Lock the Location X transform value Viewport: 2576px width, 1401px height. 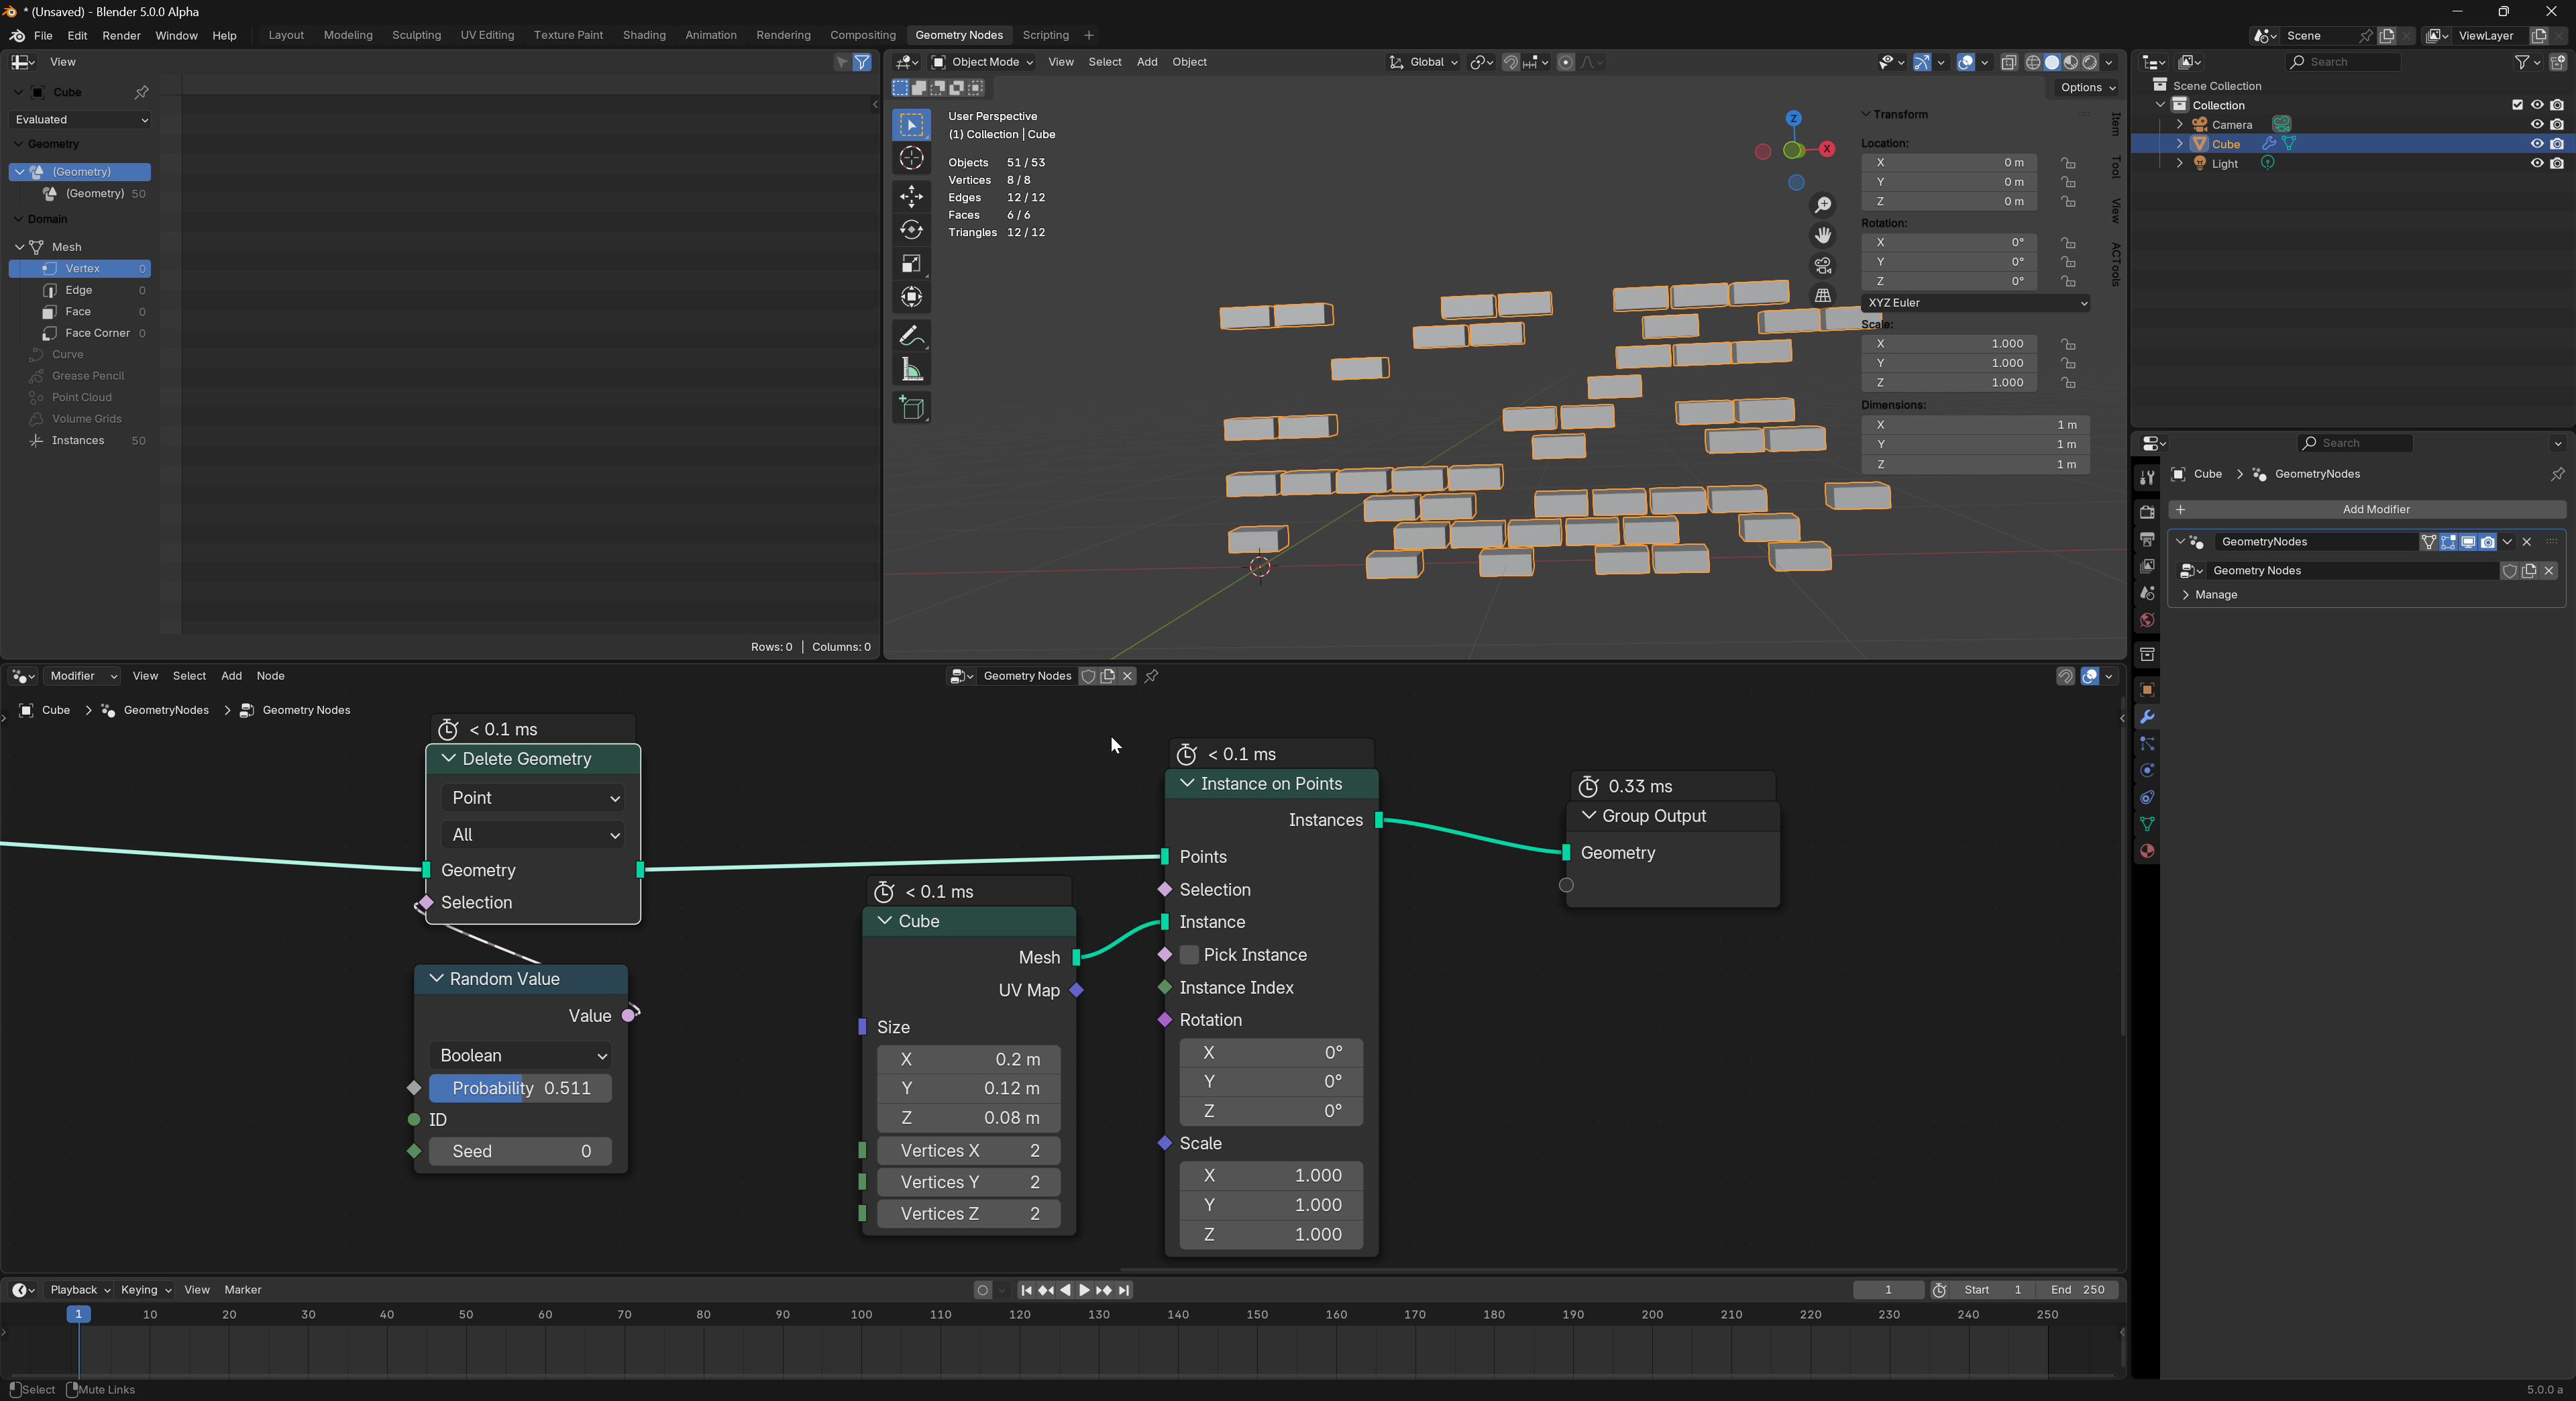click(x=2068, y=163)
